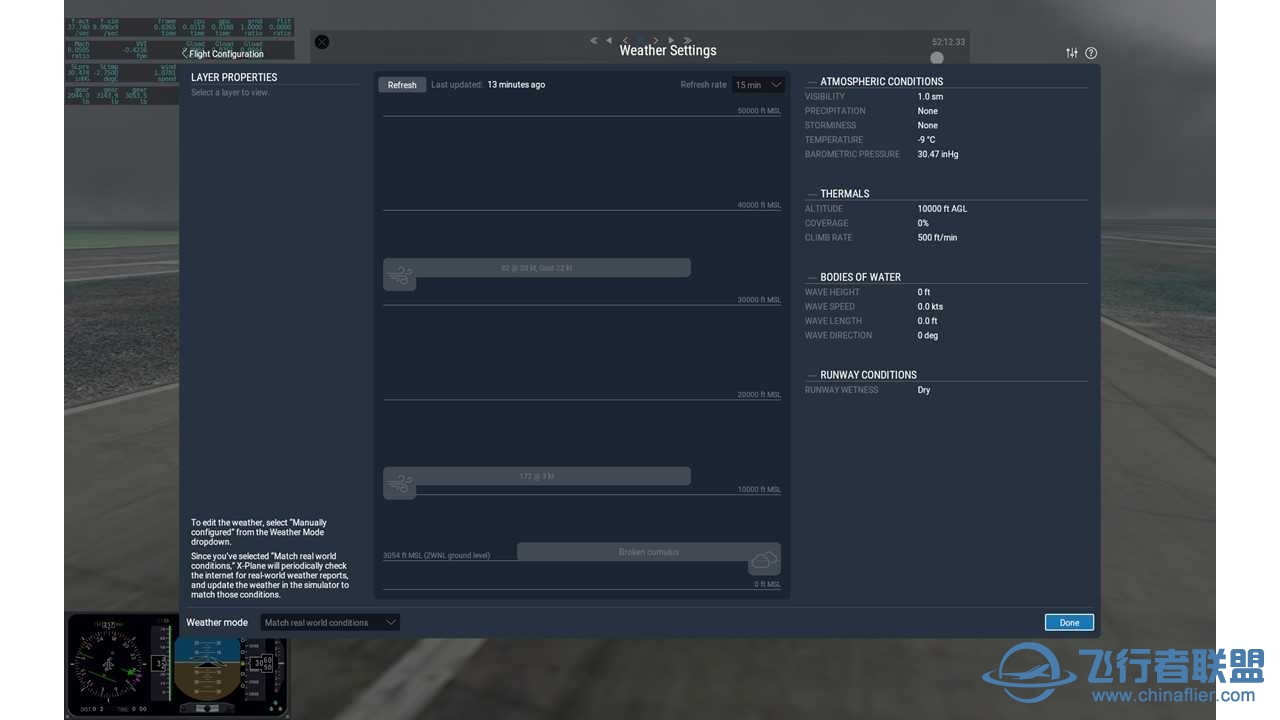
Task: Click visibility value '1.0 sm'
Action: [x=930, y=97]
